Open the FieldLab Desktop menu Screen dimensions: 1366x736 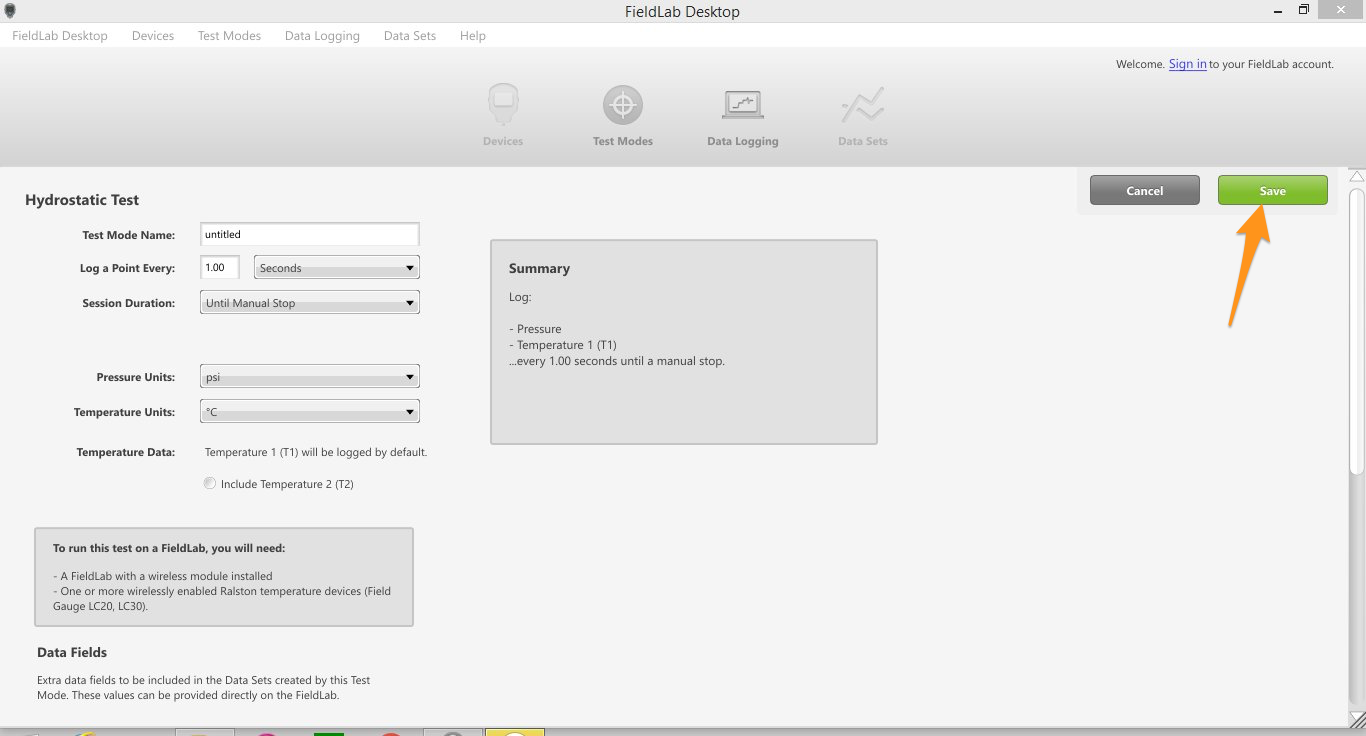60,36
